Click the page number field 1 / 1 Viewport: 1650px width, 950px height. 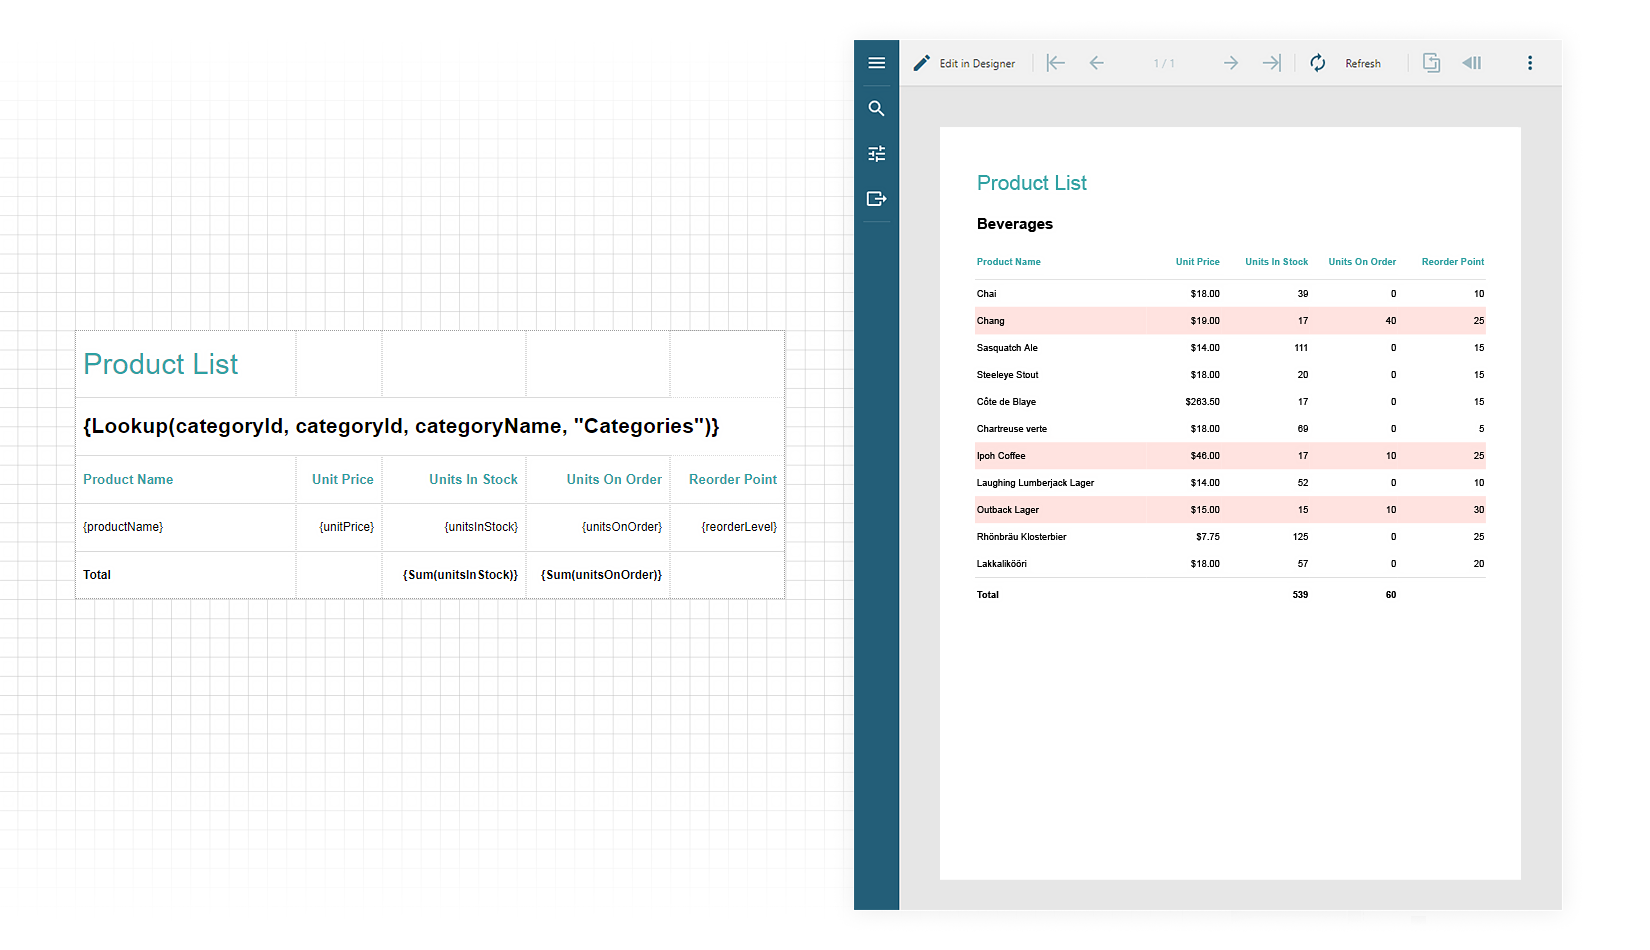[1164, 63]
